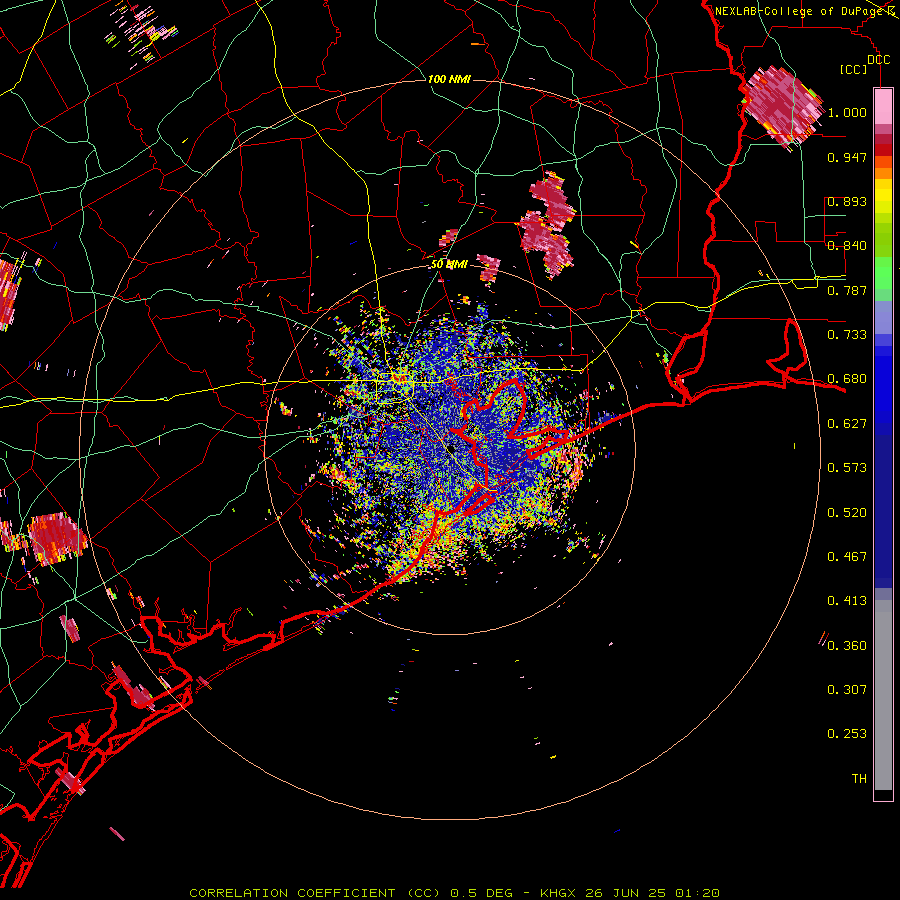The image size is (900, 900).
Task: Select the 0.253 color scale label
Action: [x=847, y=734]
